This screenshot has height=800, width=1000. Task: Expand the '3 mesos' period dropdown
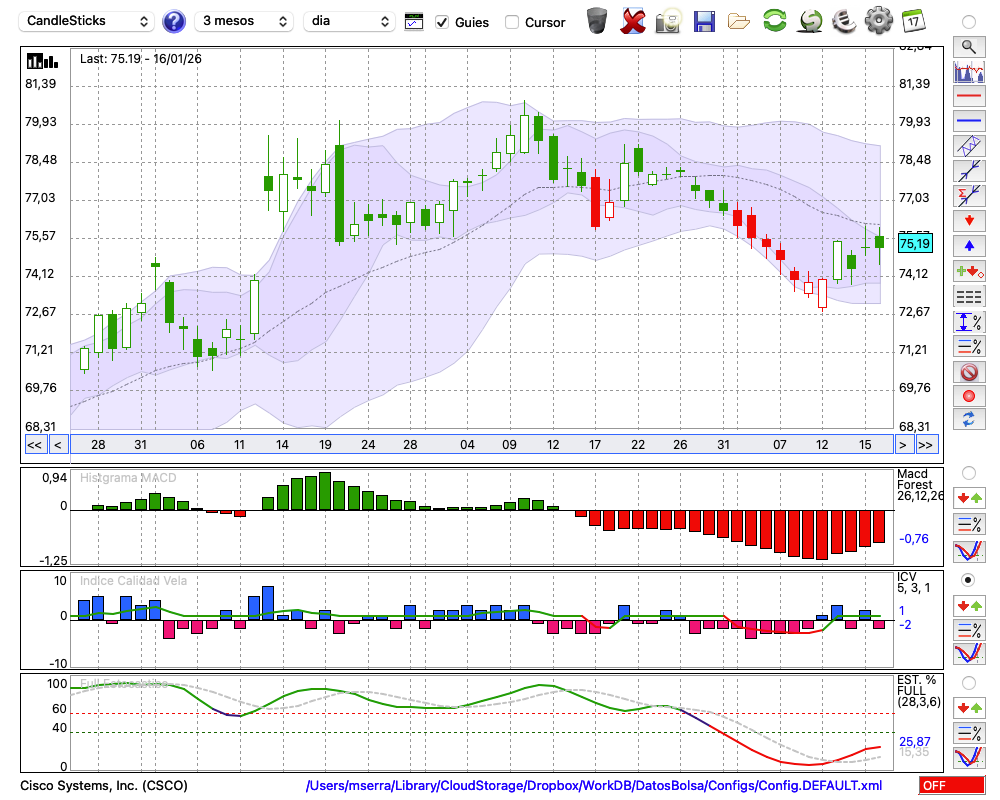click(244, 21)
